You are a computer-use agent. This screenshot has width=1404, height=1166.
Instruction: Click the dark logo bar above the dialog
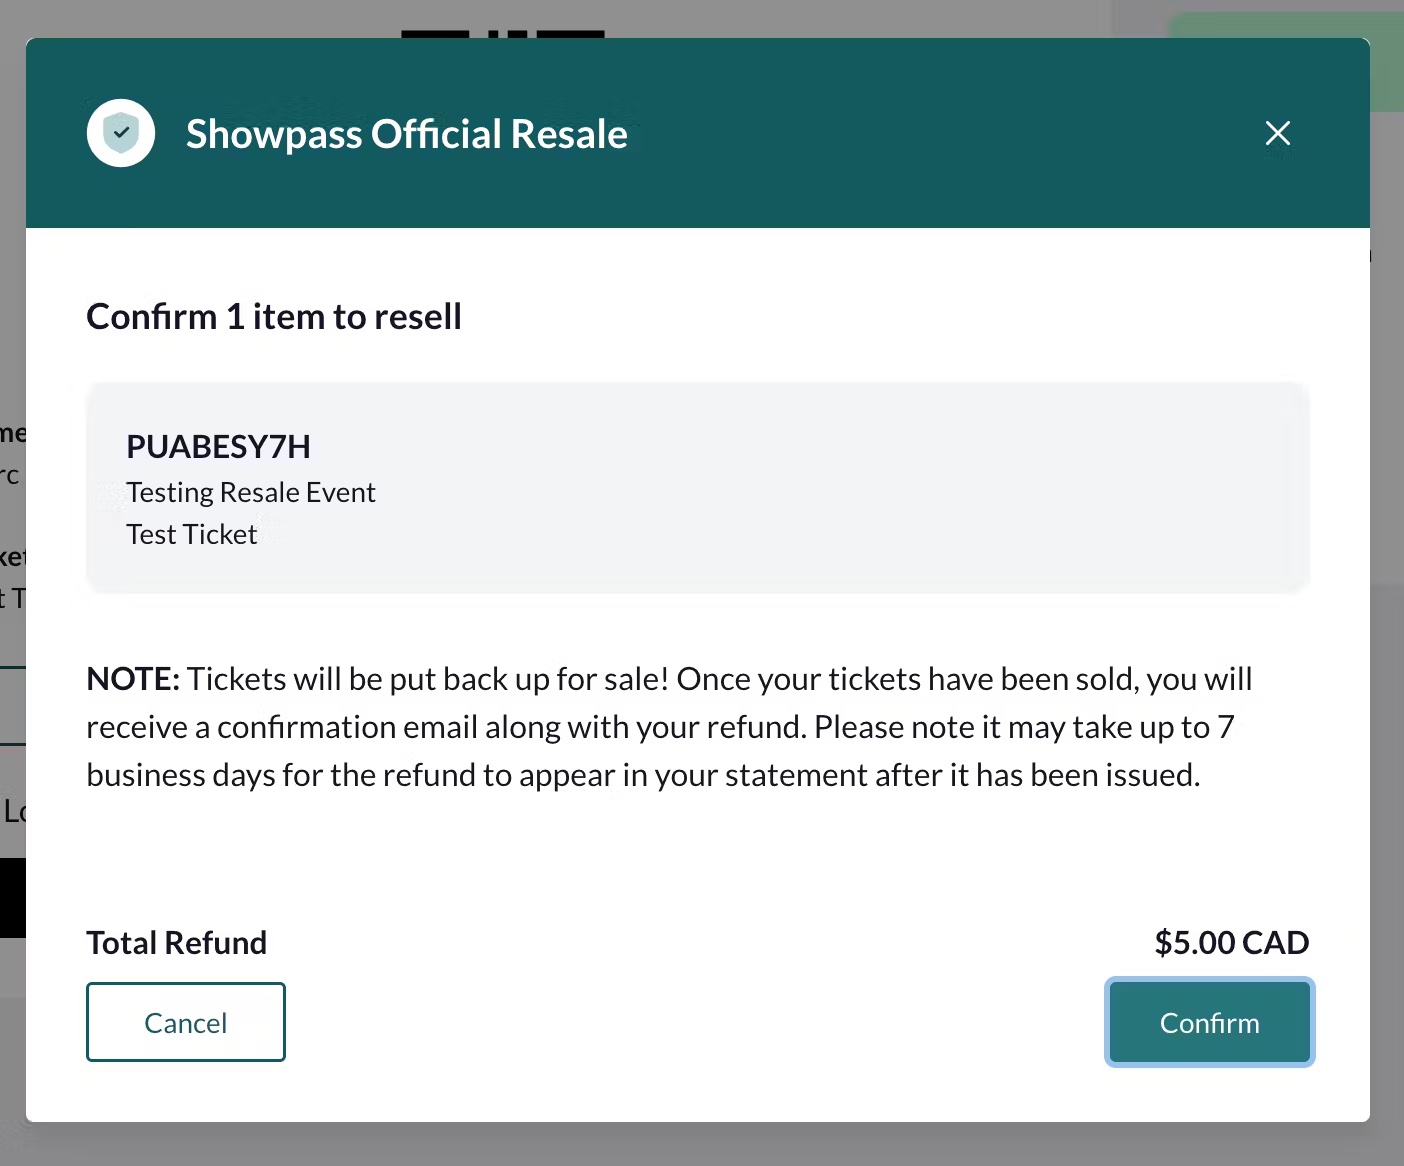point(503,34)
